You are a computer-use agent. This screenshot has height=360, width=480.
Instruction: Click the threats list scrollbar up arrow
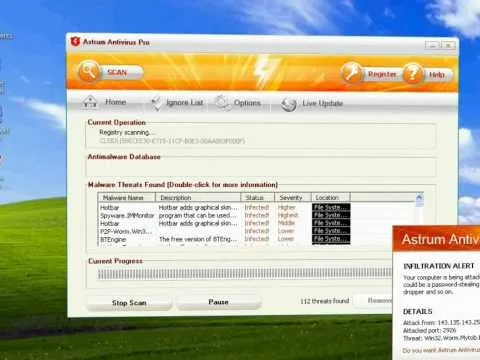[419, 197]
